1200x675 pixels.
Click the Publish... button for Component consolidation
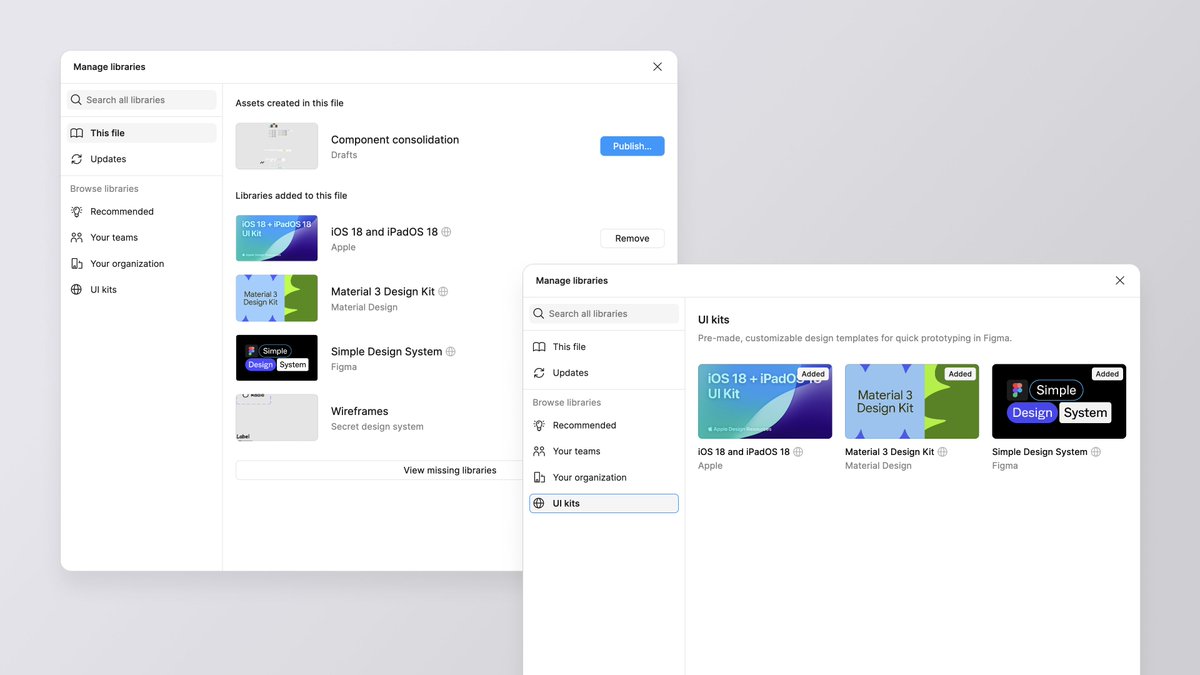pos(632,146)
